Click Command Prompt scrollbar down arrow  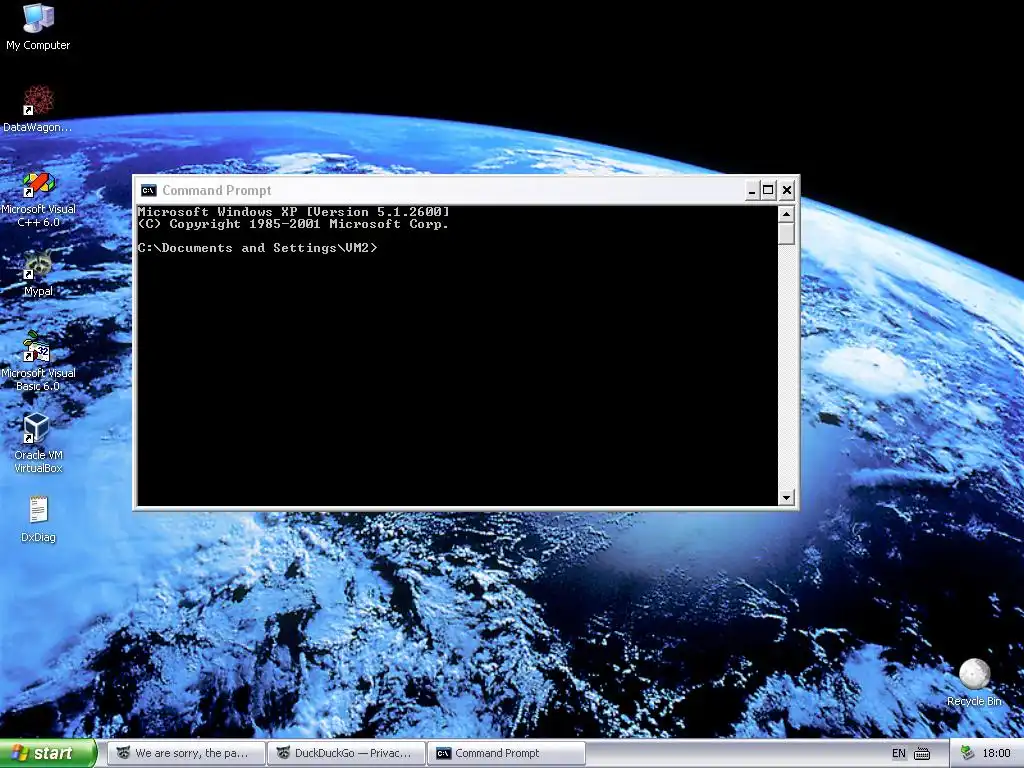point(786,498)
